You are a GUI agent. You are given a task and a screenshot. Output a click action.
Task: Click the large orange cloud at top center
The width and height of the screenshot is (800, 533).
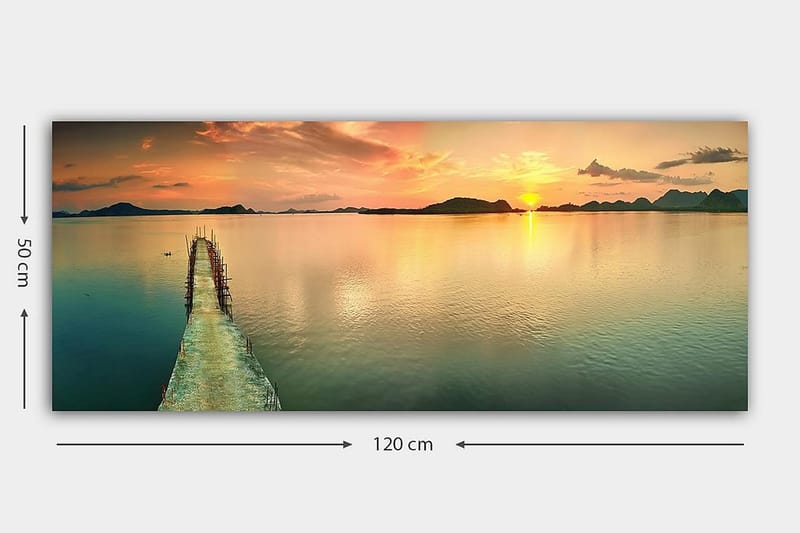pos(300,142)
